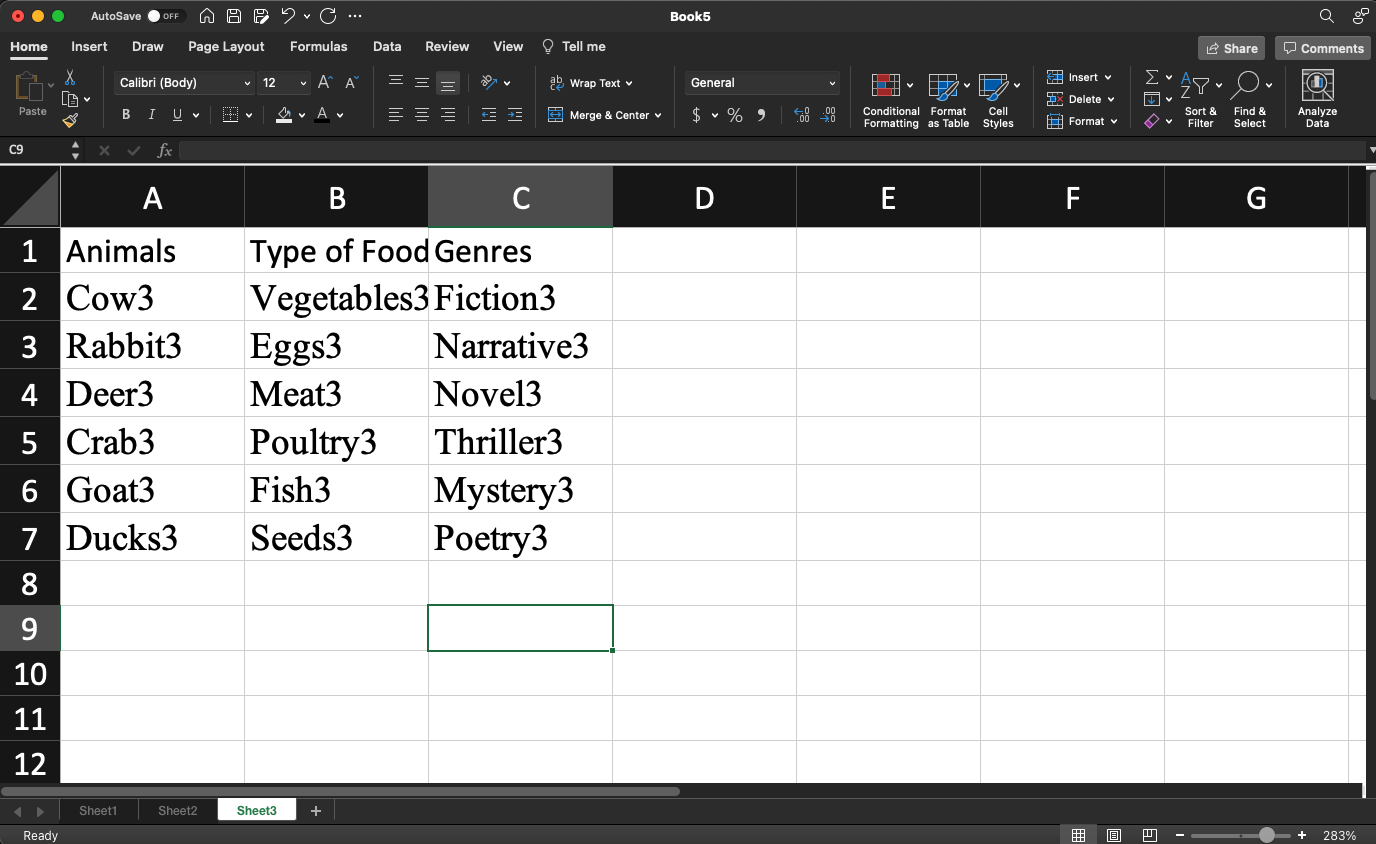1376x844 pixels.
Task: Open the Formulas ribbon tab
Action: point(319,46)
